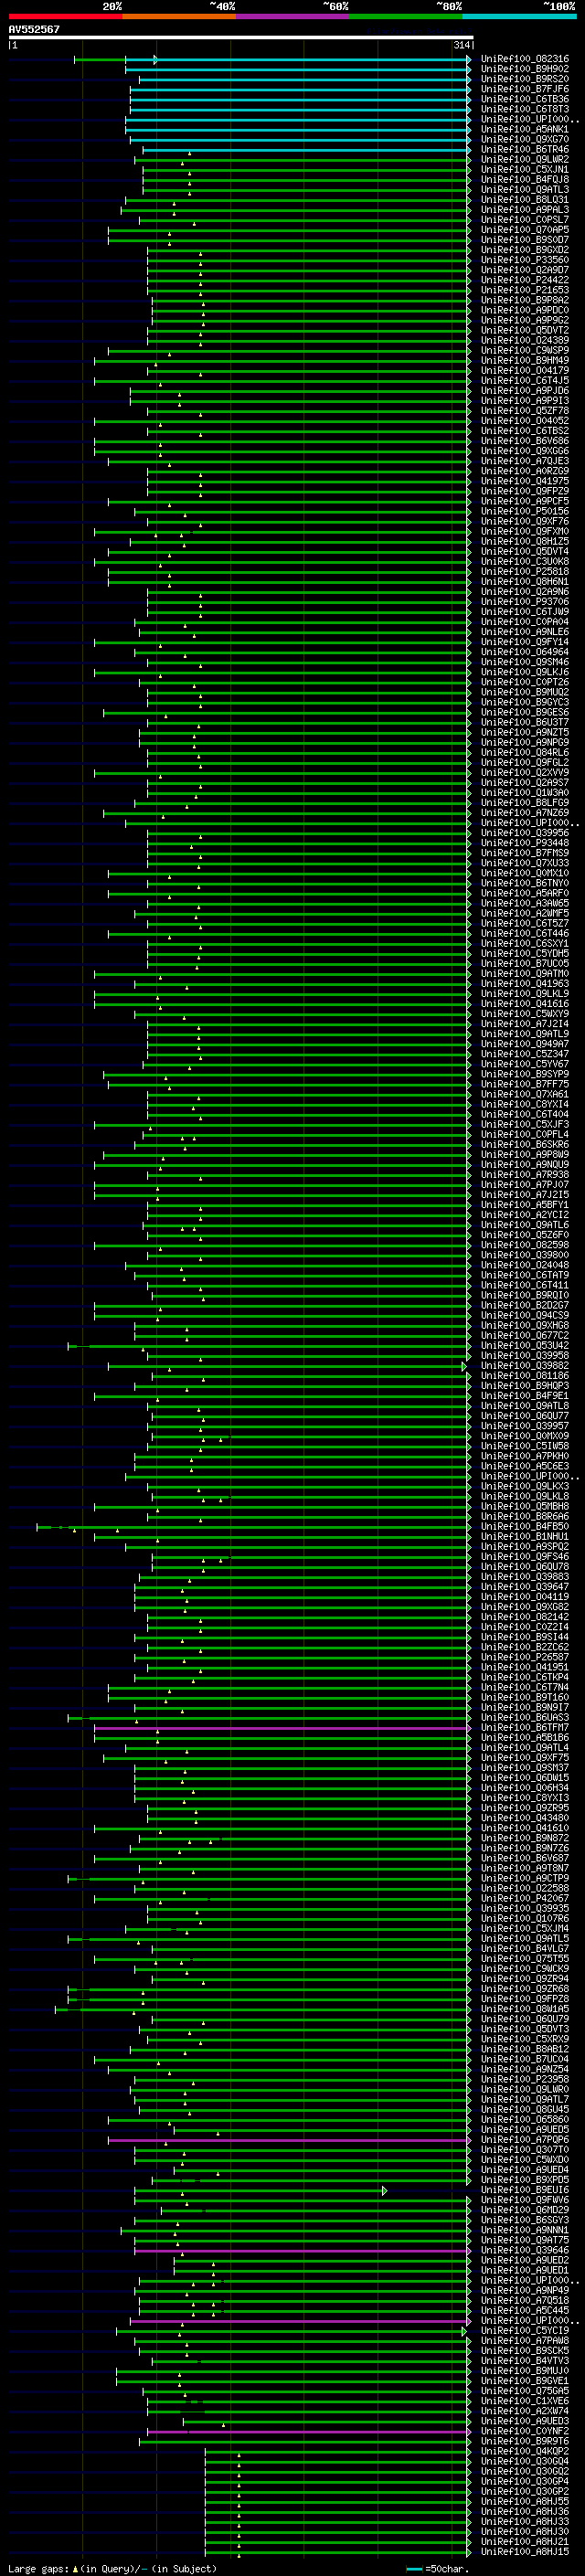Select label UniRef100_O81186
585x2576 pixels.
tap(525, 1375)
